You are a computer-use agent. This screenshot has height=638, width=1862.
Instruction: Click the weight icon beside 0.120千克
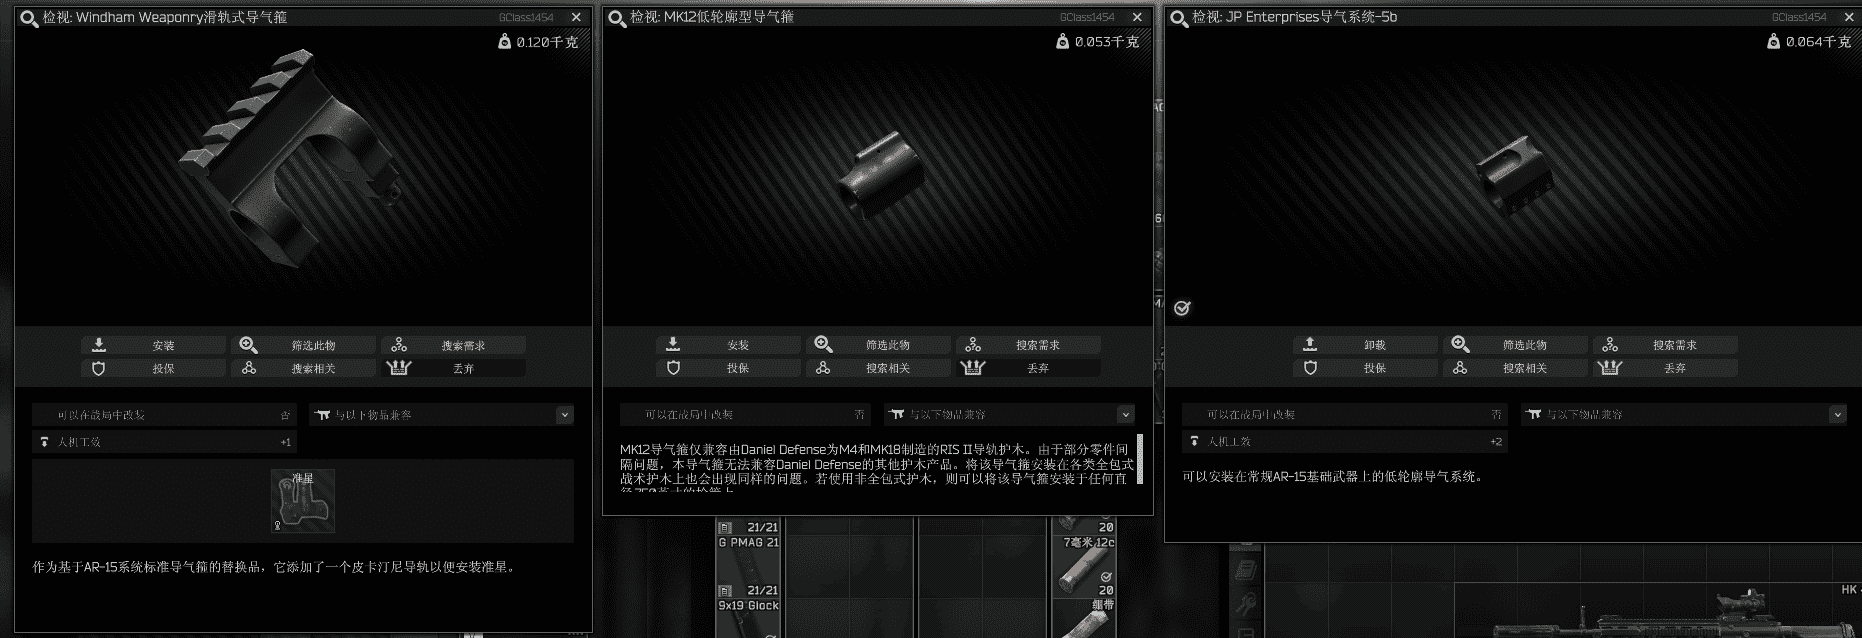click(505, 41)
